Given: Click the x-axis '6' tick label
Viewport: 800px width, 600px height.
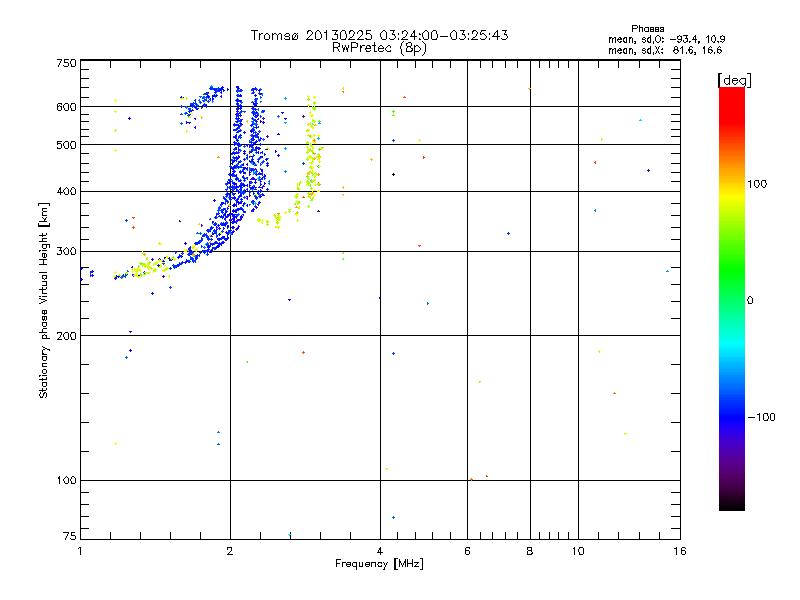Looking at the screenshot, I should [x=467, y=551].
